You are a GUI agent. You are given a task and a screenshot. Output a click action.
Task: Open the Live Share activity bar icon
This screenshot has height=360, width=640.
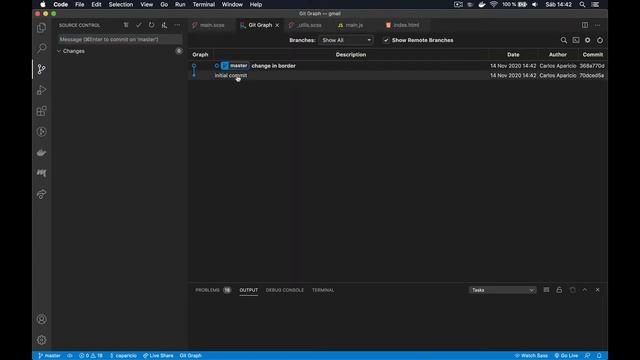42,194
